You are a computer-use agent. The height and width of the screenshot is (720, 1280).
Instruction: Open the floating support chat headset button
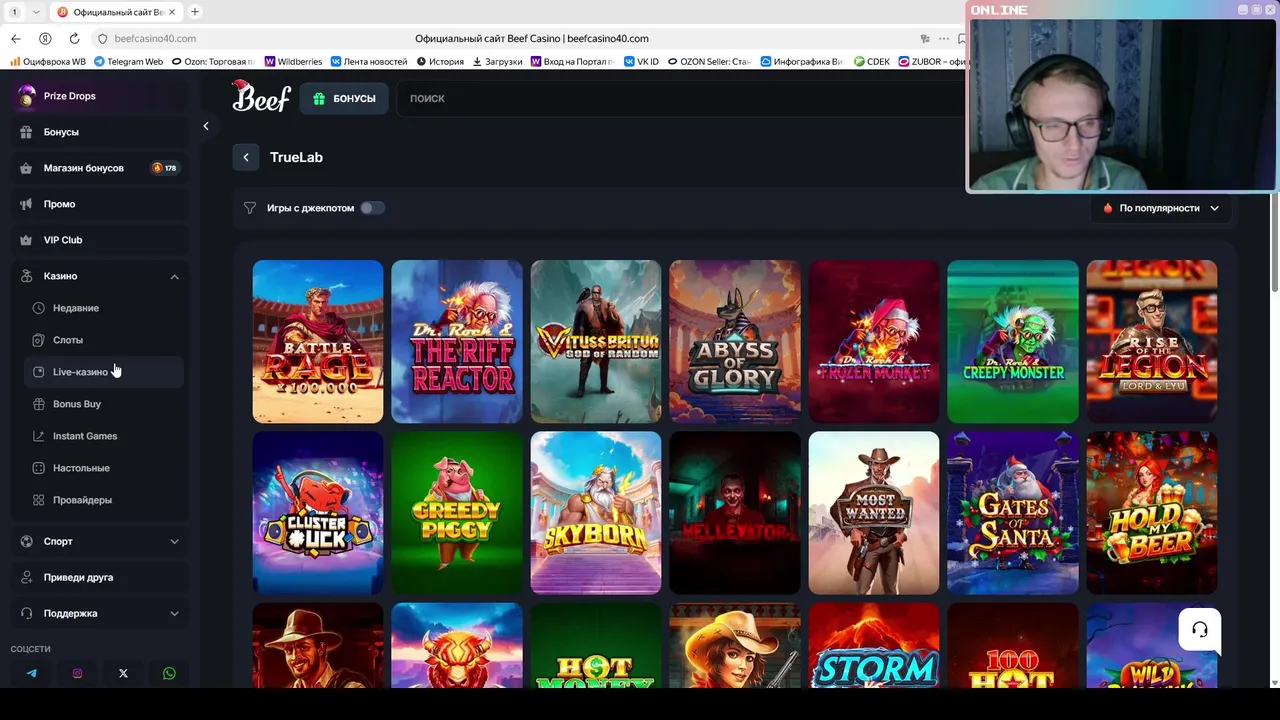[1200, 630]
